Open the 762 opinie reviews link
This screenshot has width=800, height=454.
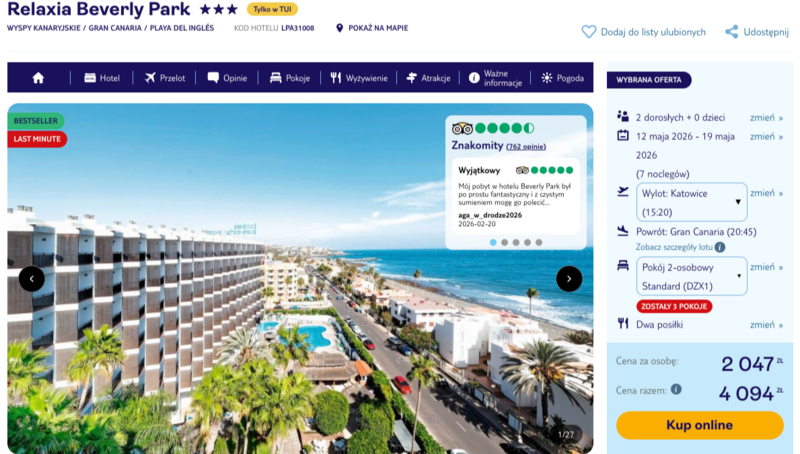coord(526,147)
